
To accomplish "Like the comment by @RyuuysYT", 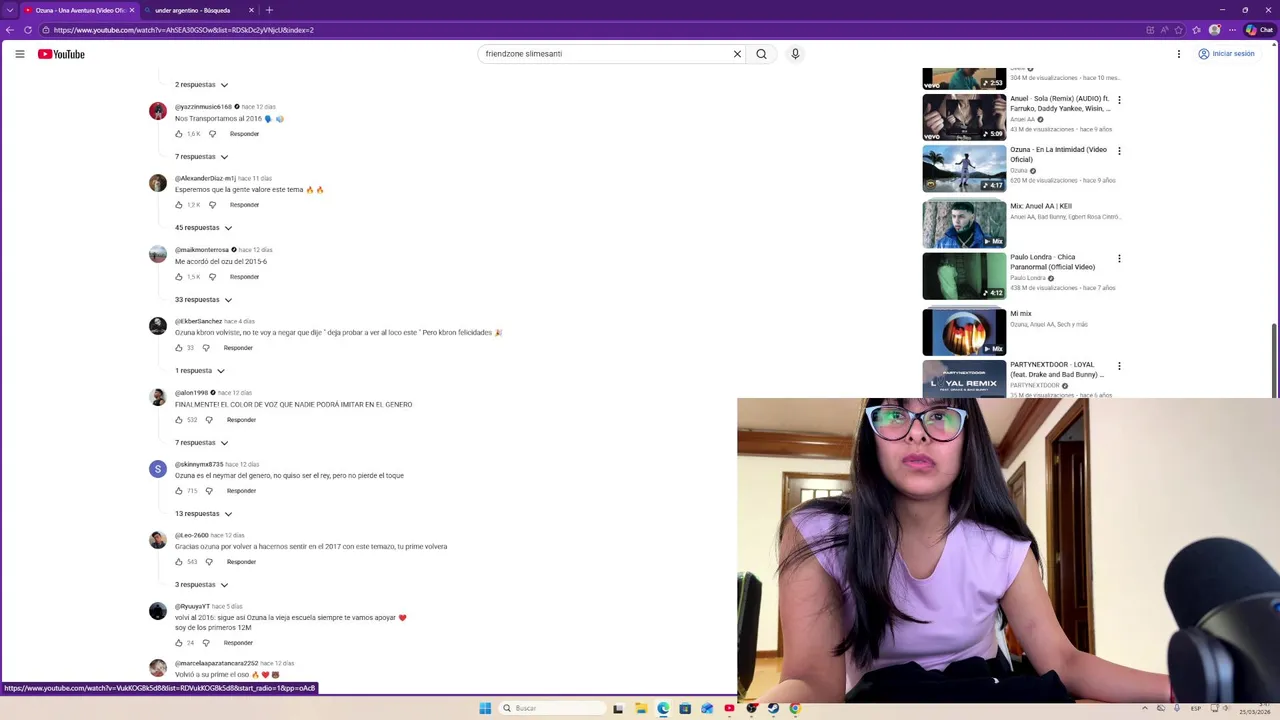I will (179, 643).
